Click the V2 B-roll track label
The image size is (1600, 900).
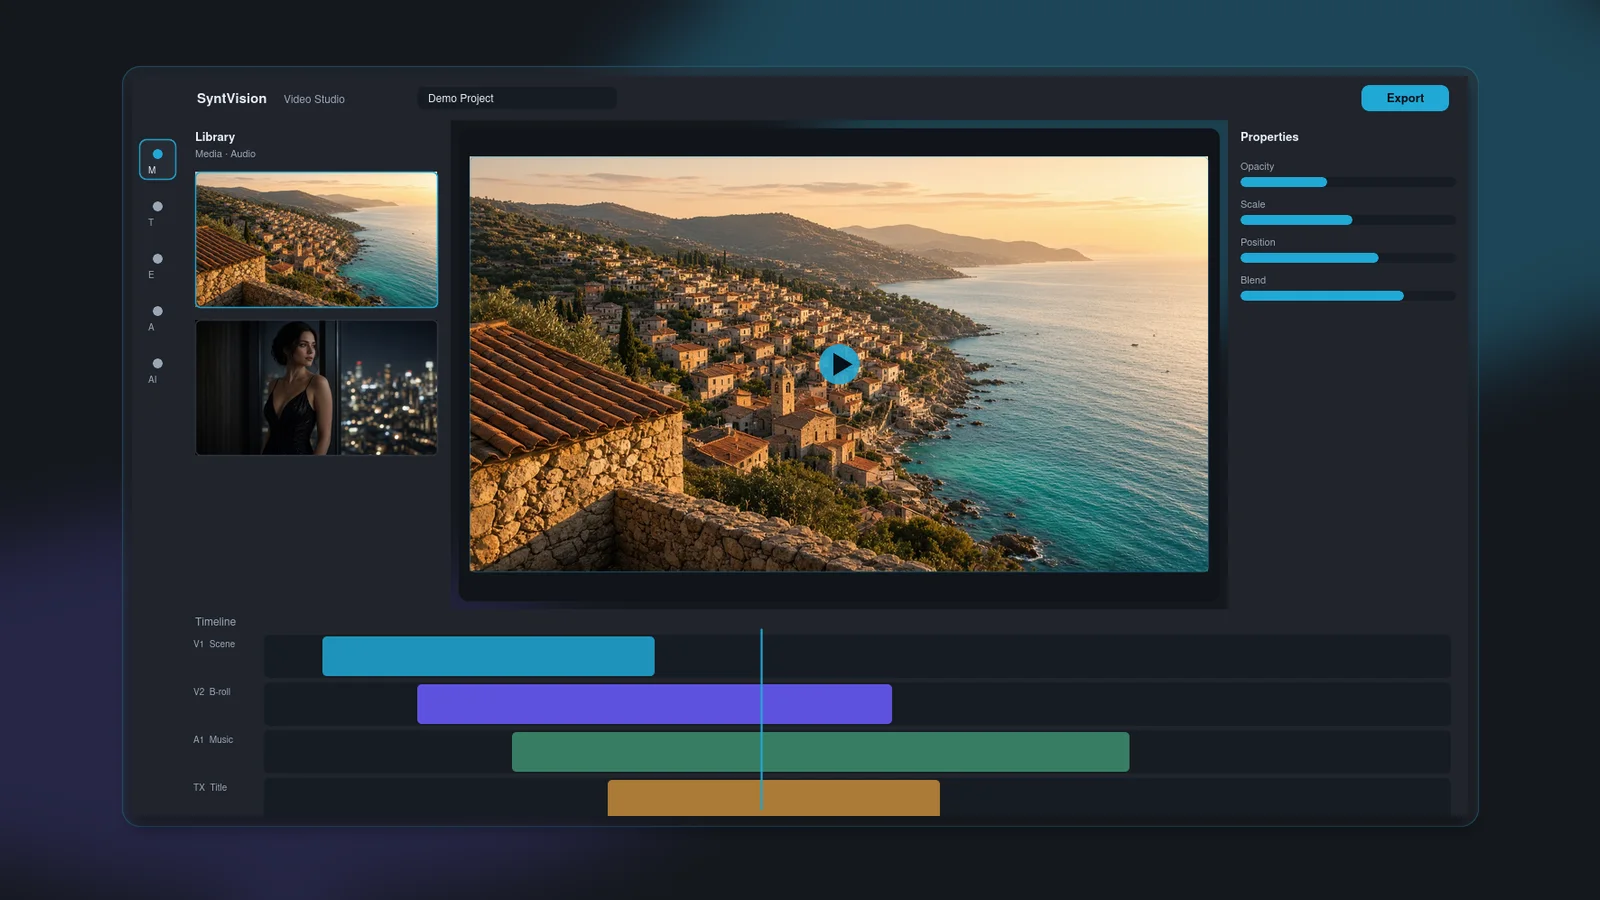(x=212, y=692)
